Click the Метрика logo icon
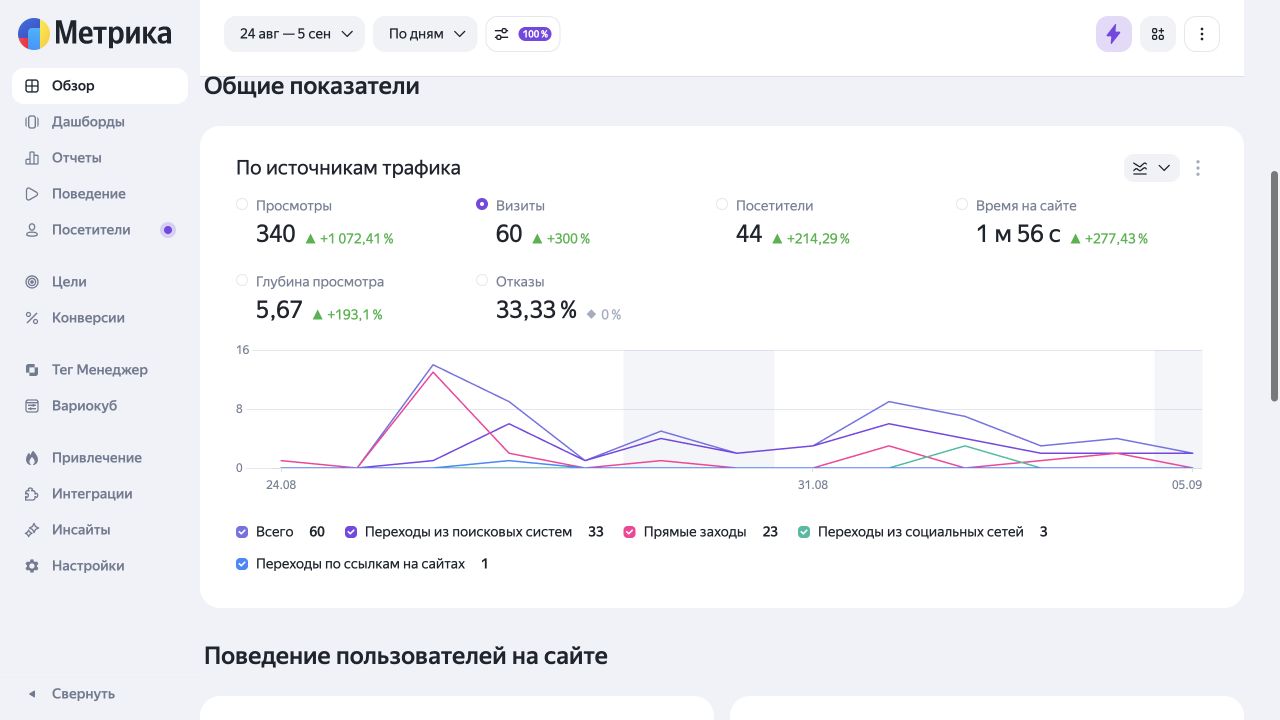This screenshot has width=1280, height=720. click(34, 34)
